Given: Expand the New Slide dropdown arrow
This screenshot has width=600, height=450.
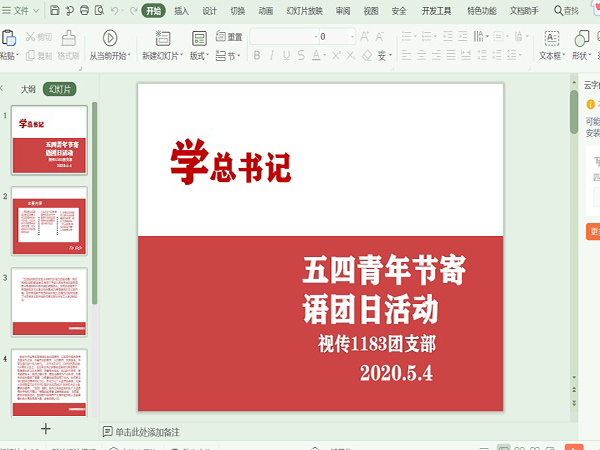Looking at the screenshot, I should (181, 56).
